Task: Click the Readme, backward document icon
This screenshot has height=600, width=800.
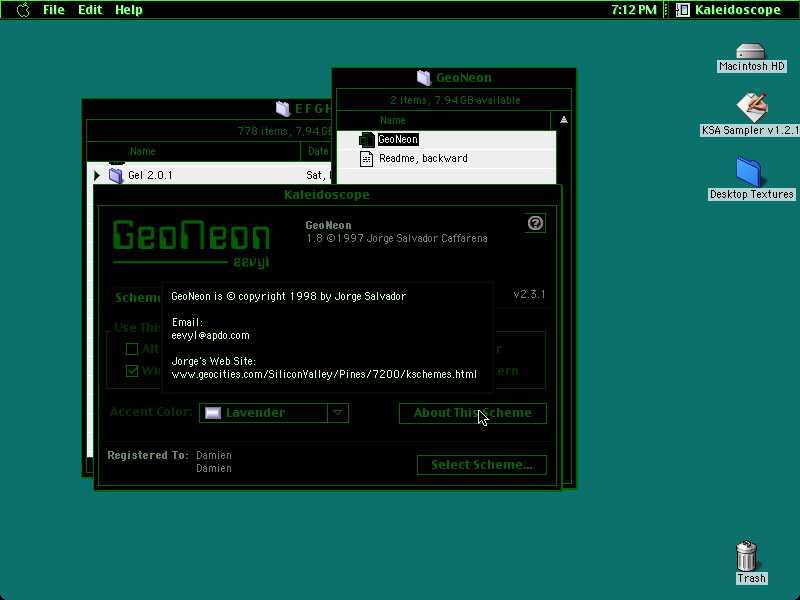Action: [x=366, y=159]
